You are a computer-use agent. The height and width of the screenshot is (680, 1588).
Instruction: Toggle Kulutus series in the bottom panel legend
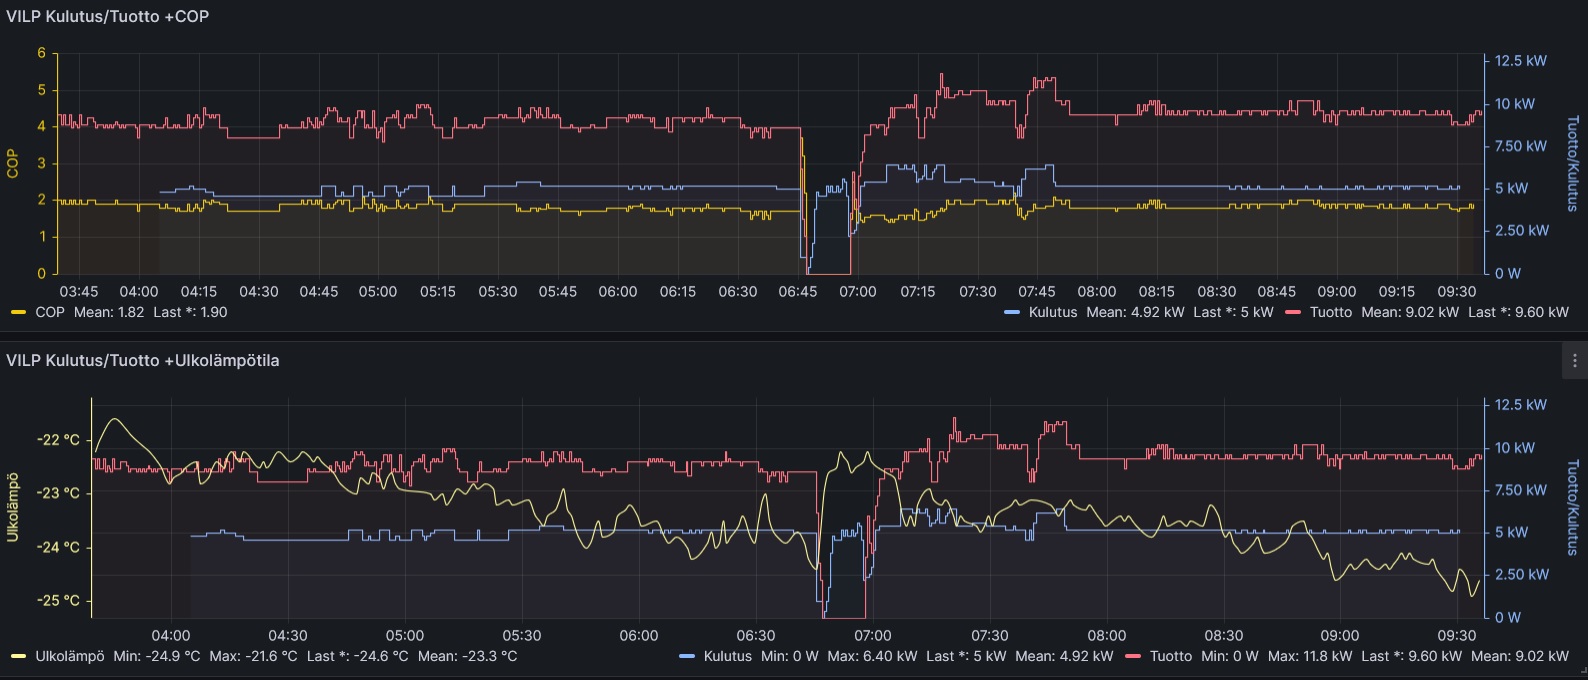tap(727, 656)
